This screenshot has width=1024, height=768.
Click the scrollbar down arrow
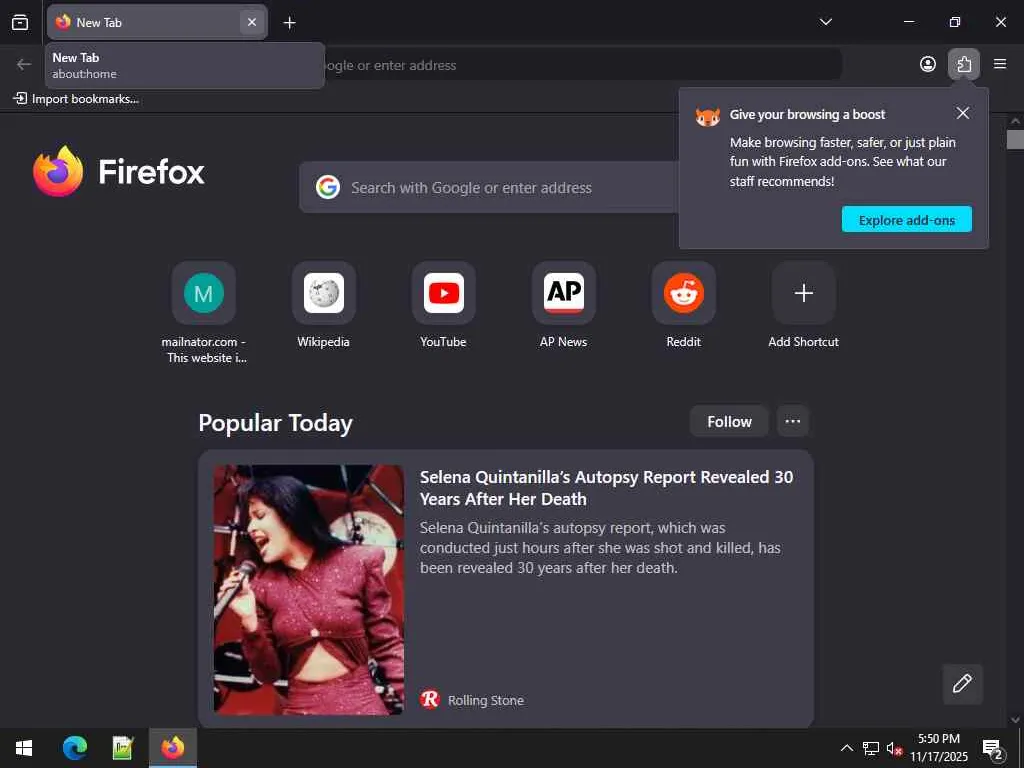tap(1015, 720)
